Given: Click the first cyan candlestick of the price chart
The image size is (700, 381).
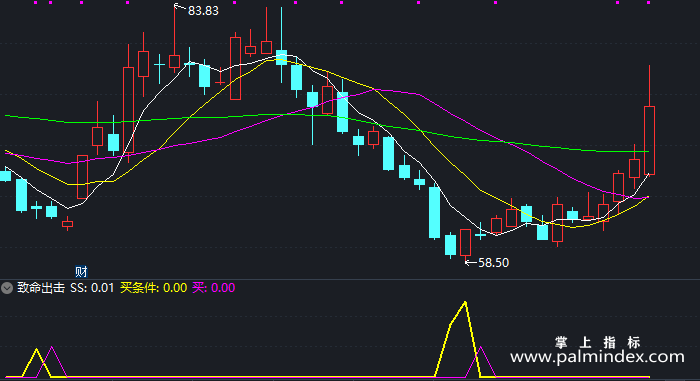Looking at the screenshot, I should (x=5, y=176).
